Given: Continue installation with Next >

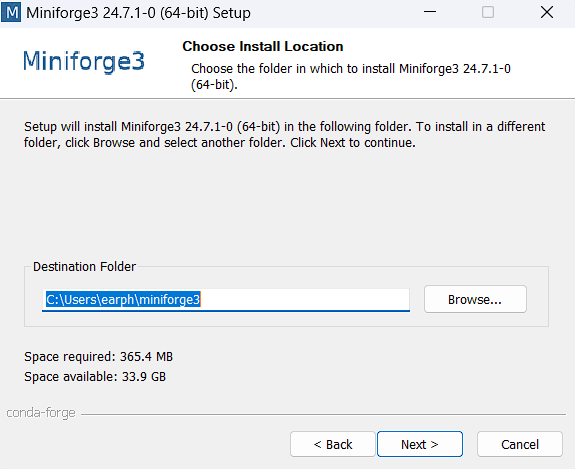Looking at the screenshot, I should [x=420, y=444].
